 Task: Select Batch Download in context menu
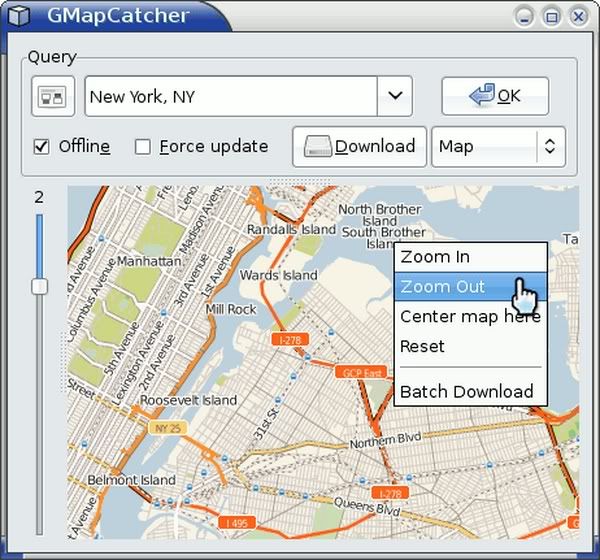tap(471, 392)
